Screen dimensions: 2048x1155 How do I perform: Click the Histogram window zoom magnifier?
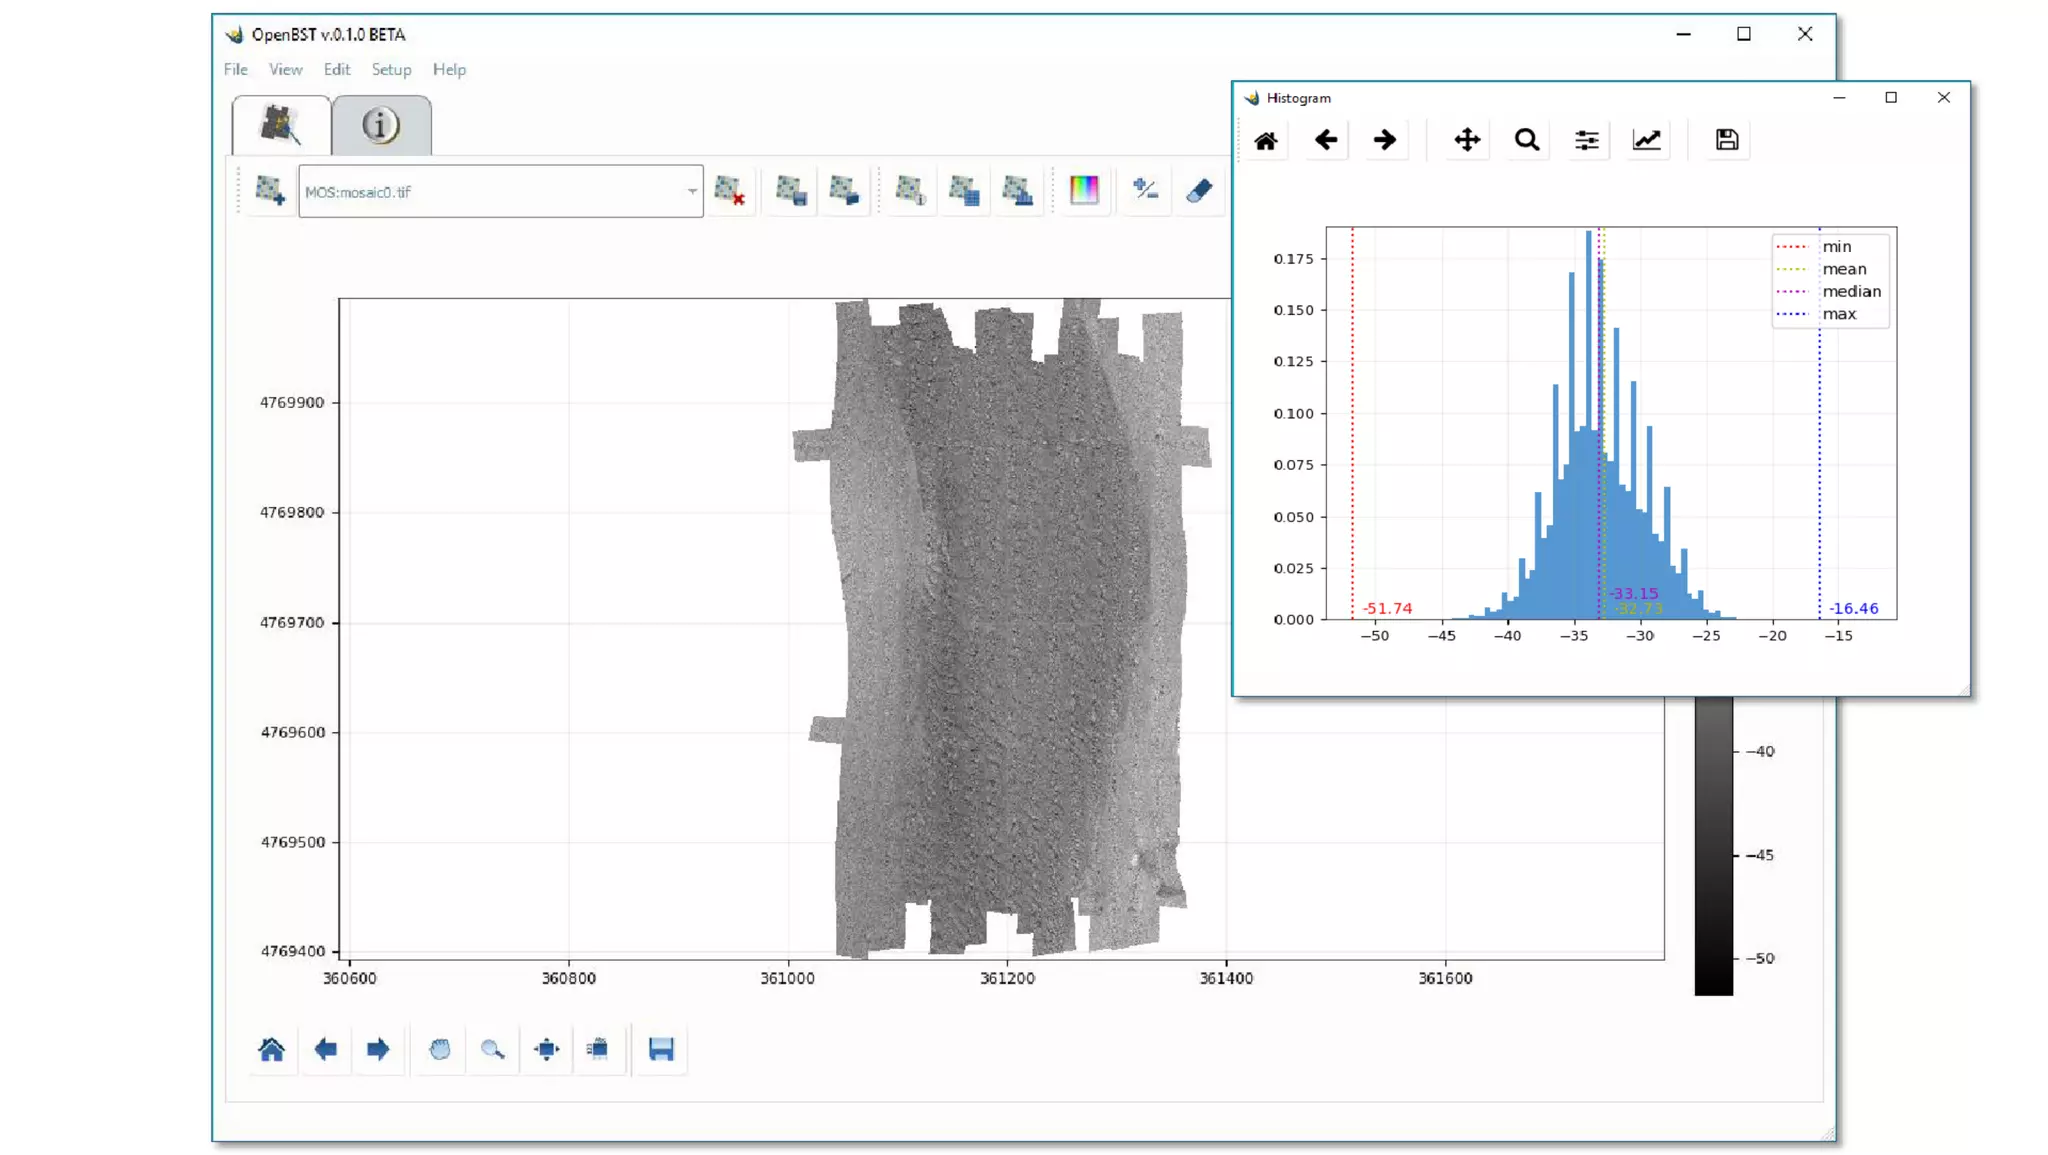[x=1526, y=140]
